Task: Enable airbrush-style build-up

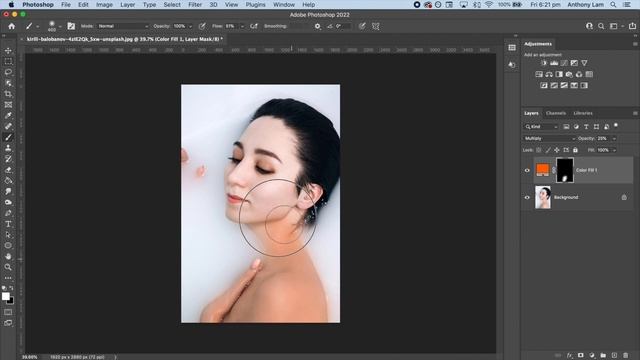Action: point(253,26)
